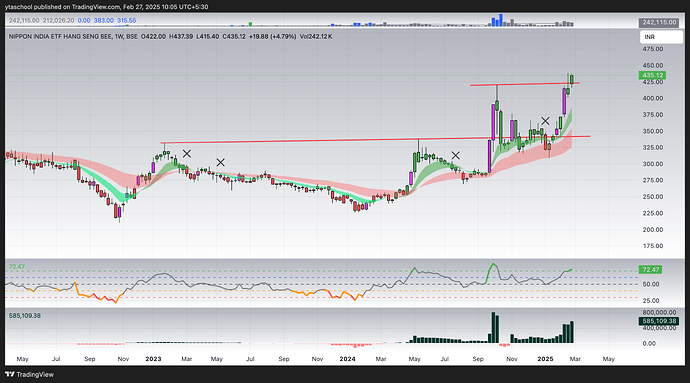
Task: Click the 2024 label on the time axis
Action: pos(347,359)
